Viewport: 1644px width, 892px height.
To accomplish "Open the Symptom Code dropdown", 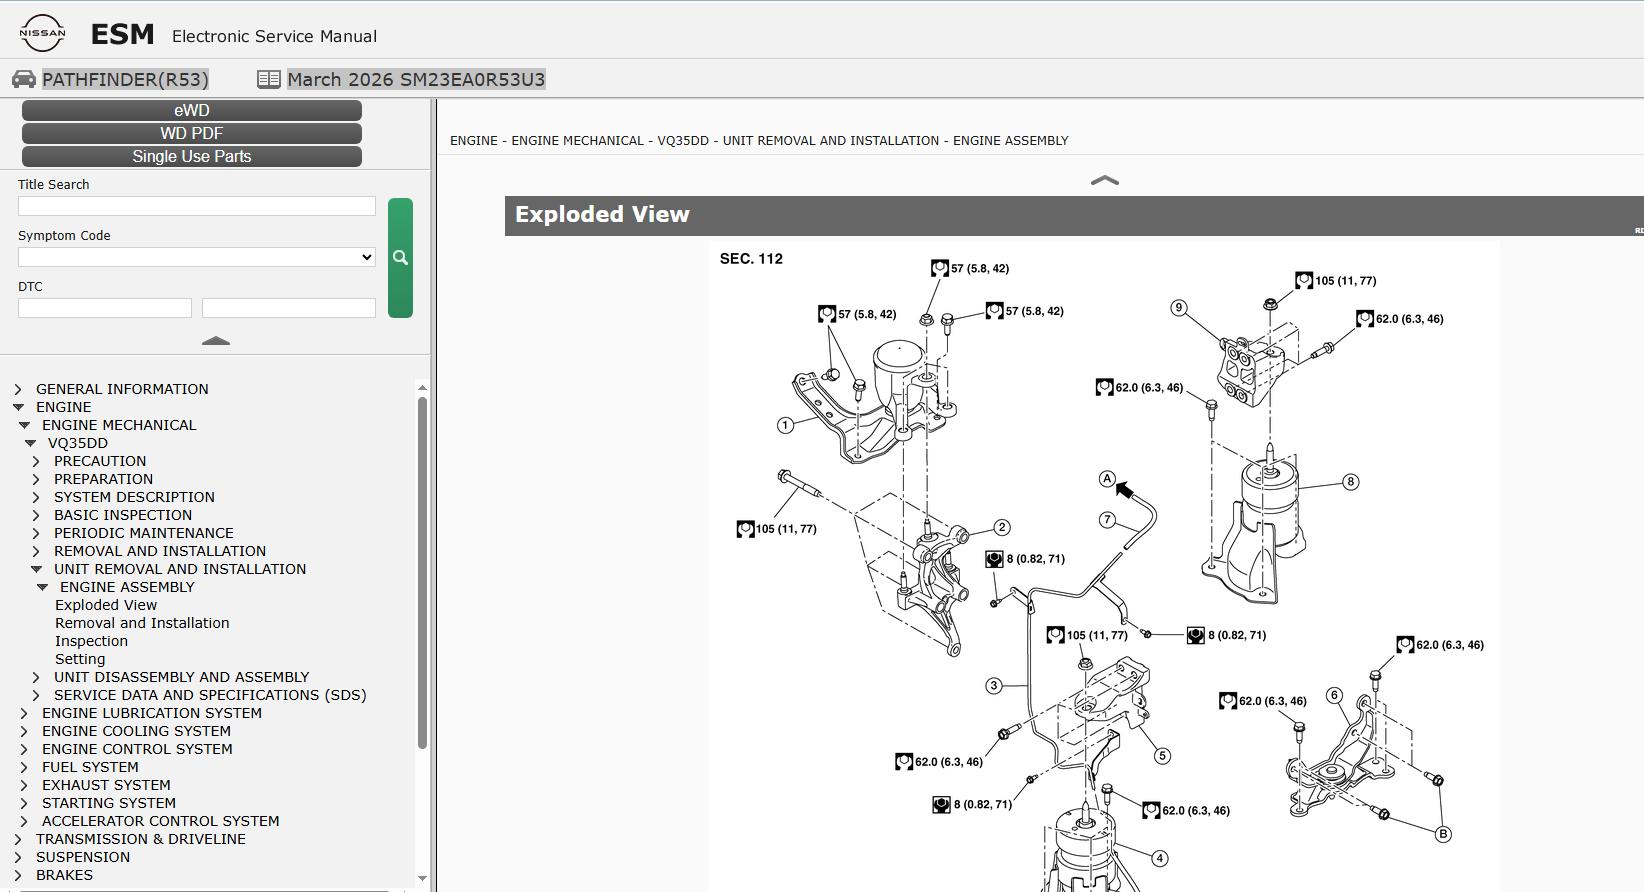I will pyautogui.click(x=197, y=257).
